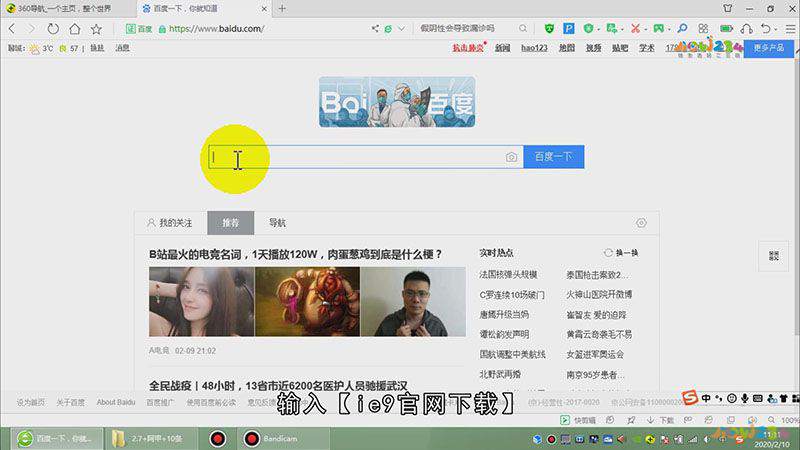Click the taskbar clock showing 2020/2/10

click(x=773, y=439)
